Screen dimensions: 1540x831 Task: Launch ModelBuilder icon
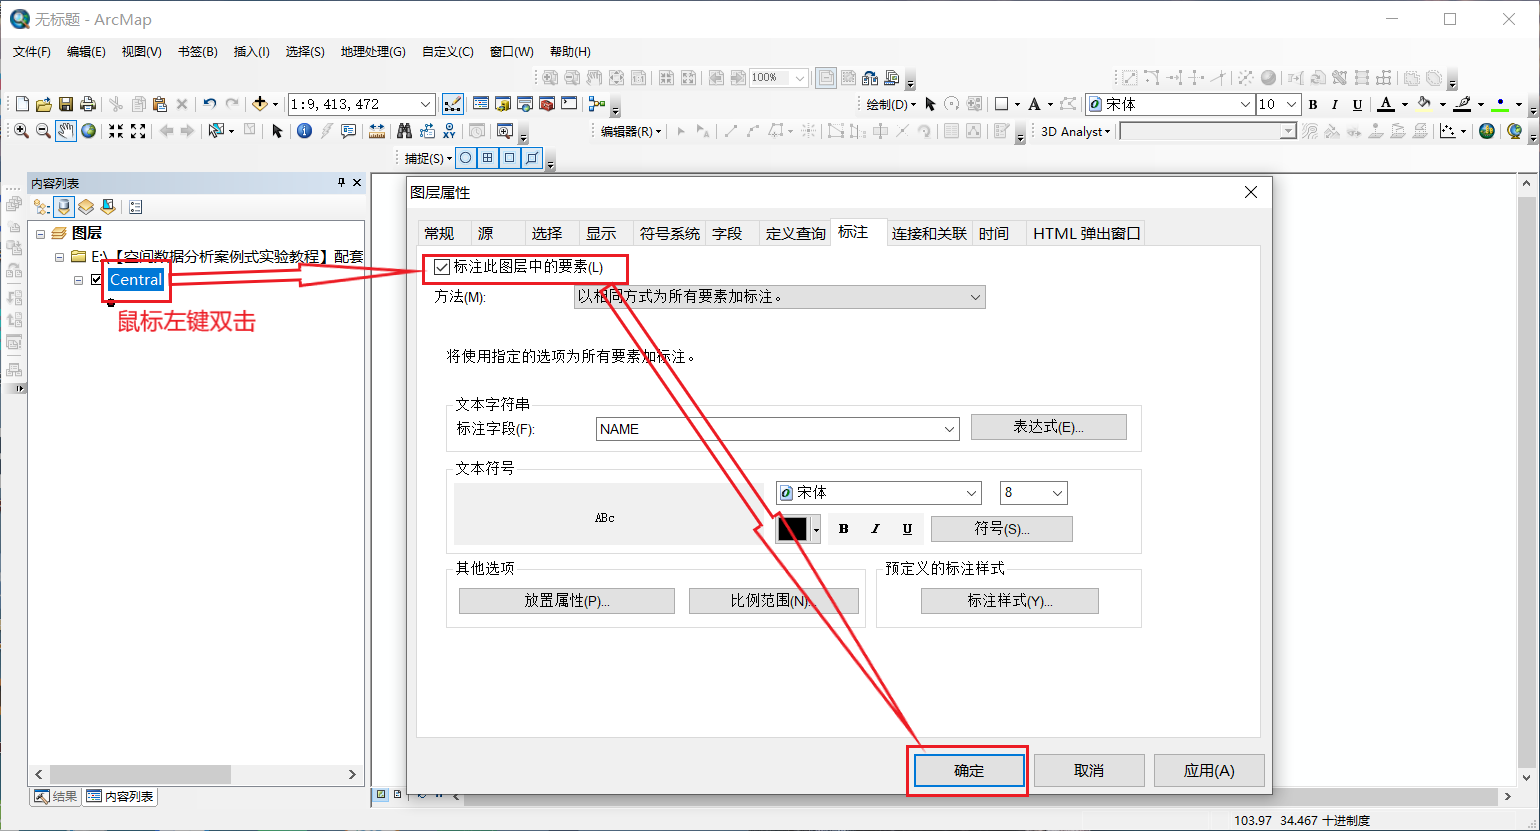(x=597, y=104)
